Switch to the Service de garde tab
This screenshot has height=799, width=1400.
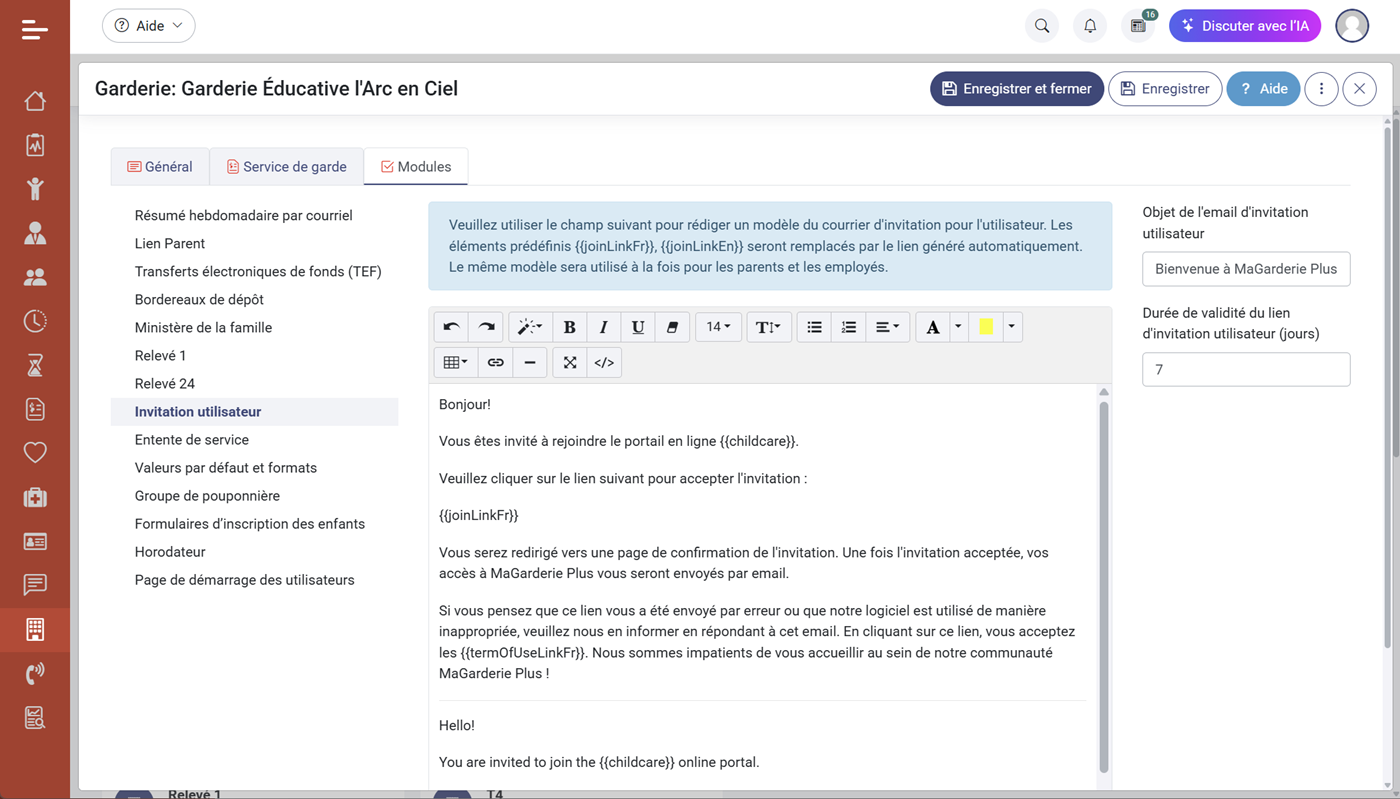287,167
